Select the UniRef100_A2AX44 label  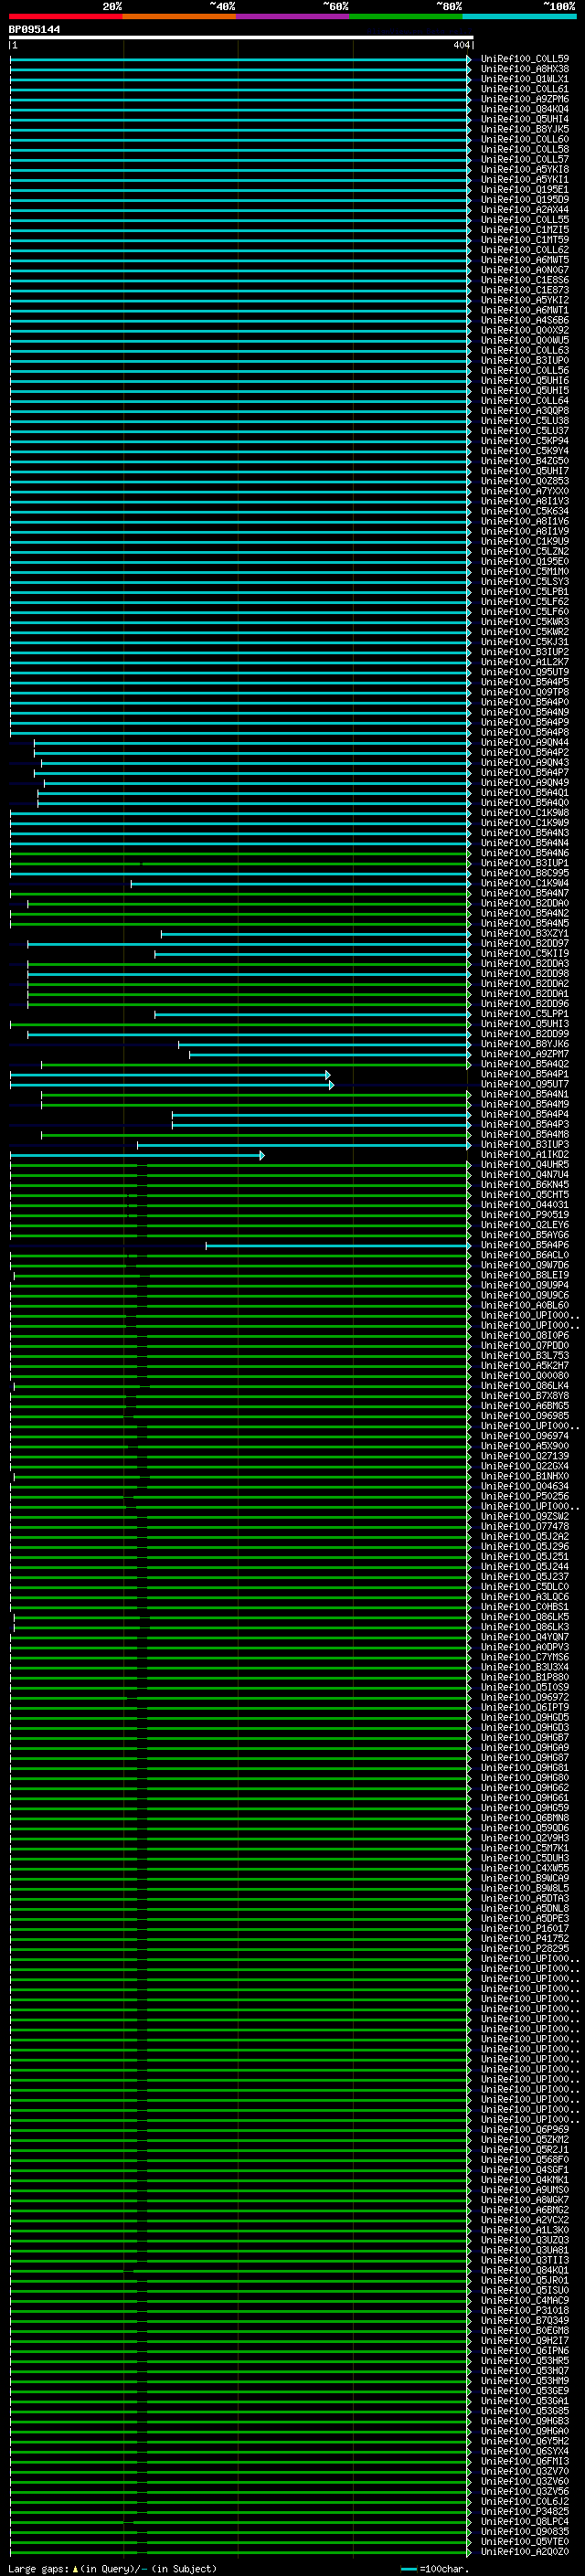click(525, 210)
